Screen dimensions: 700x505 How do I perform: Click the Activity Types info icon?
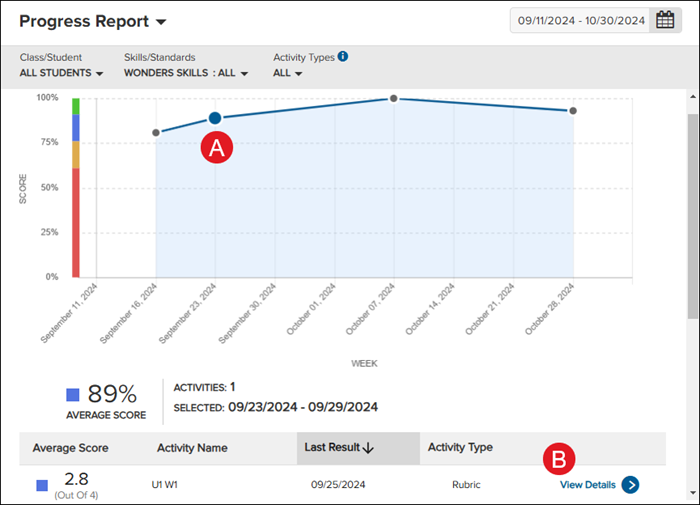[x=343, y=57]
